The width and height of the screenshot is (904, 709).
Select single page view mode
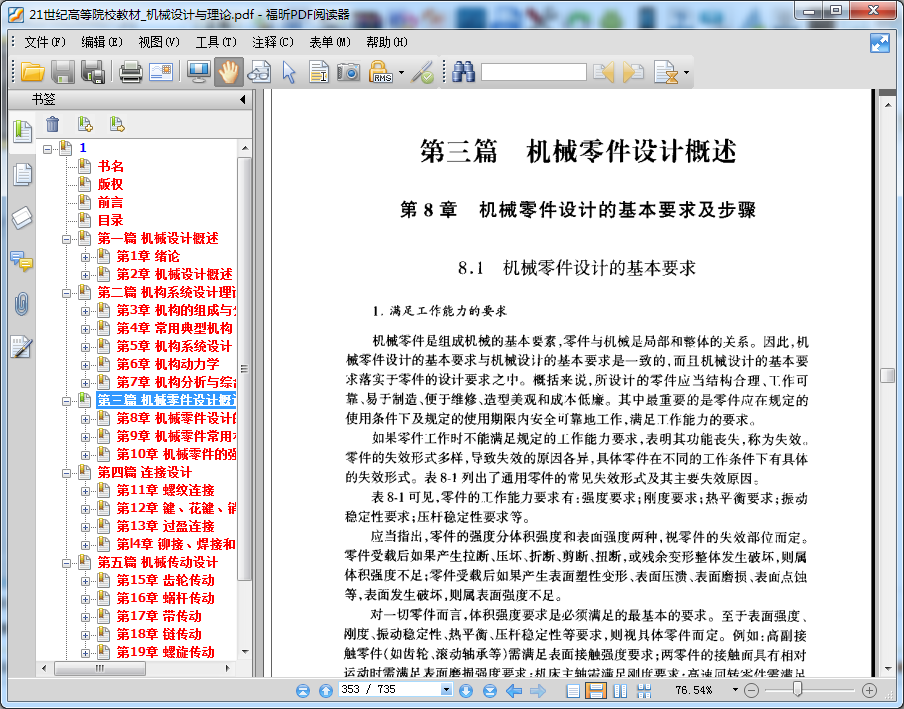click(x=573, y=691)
